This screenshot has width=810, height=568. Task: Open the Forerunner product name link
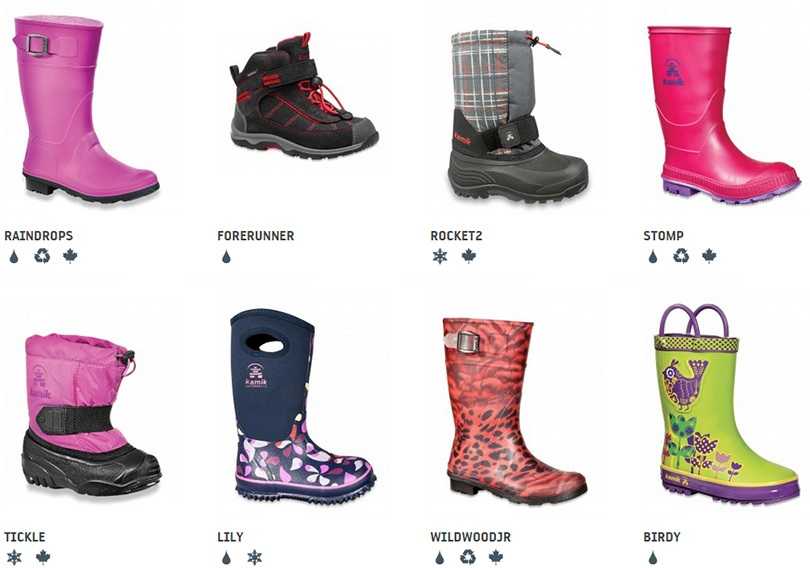point(256,236)
